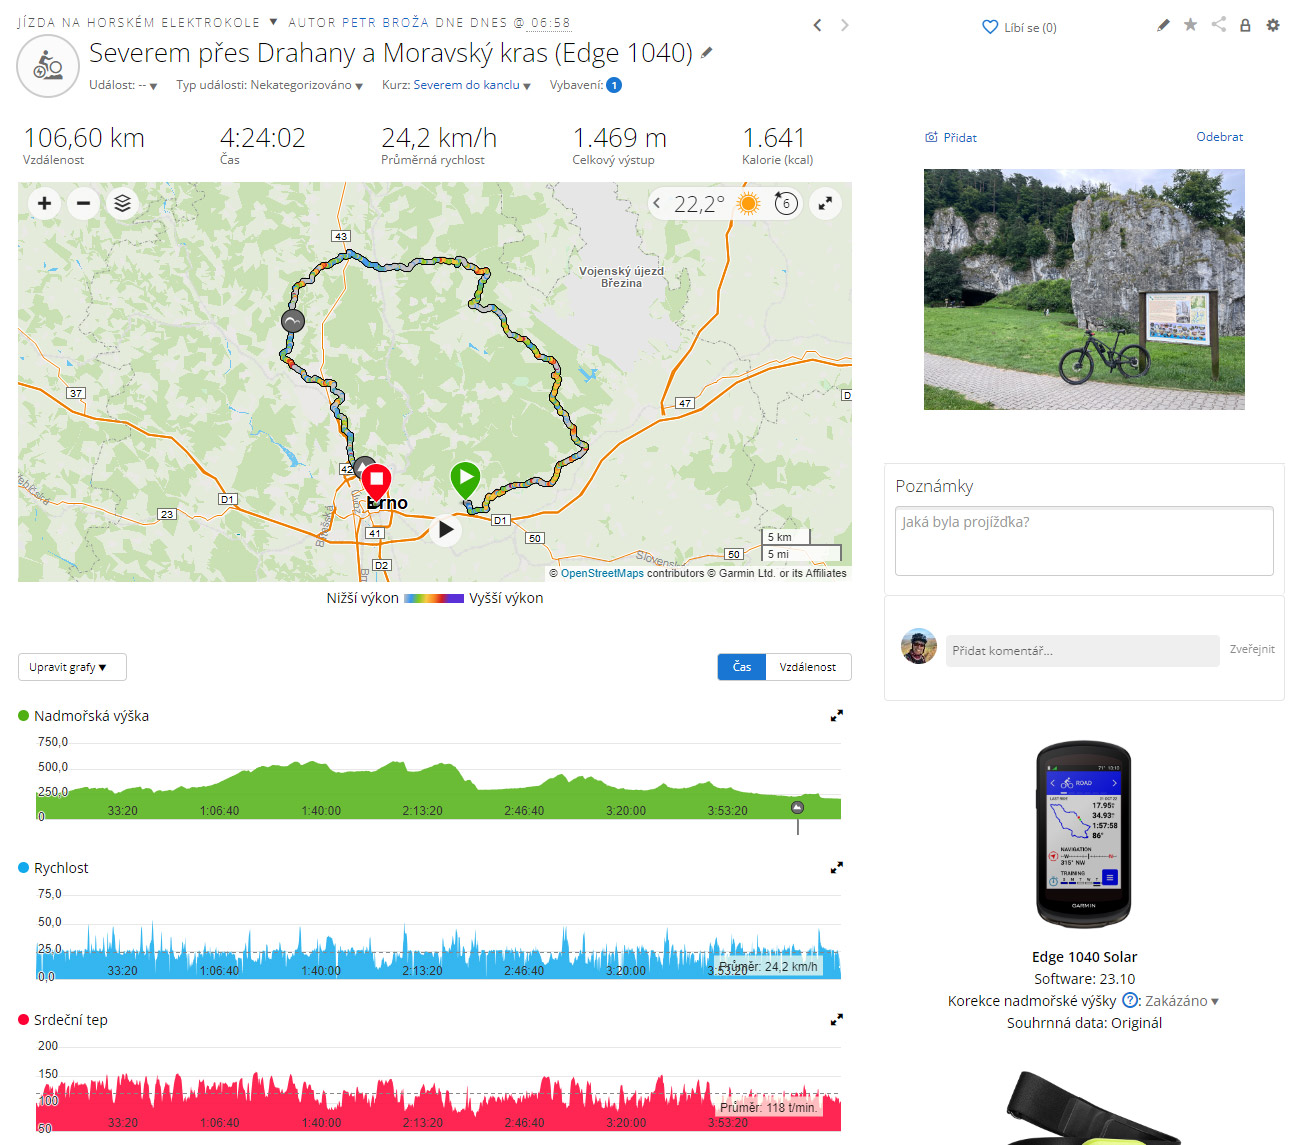
Task: Zoom out on the map
Action: (x=84, y=204)
